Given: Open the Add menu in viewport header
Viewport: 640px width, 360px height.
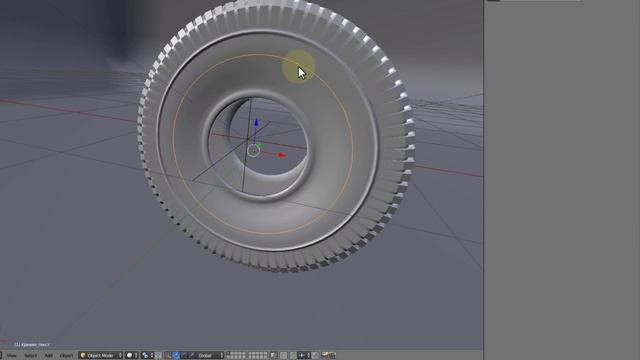Looking at the screenshot, I should click(x=48, y=356).
